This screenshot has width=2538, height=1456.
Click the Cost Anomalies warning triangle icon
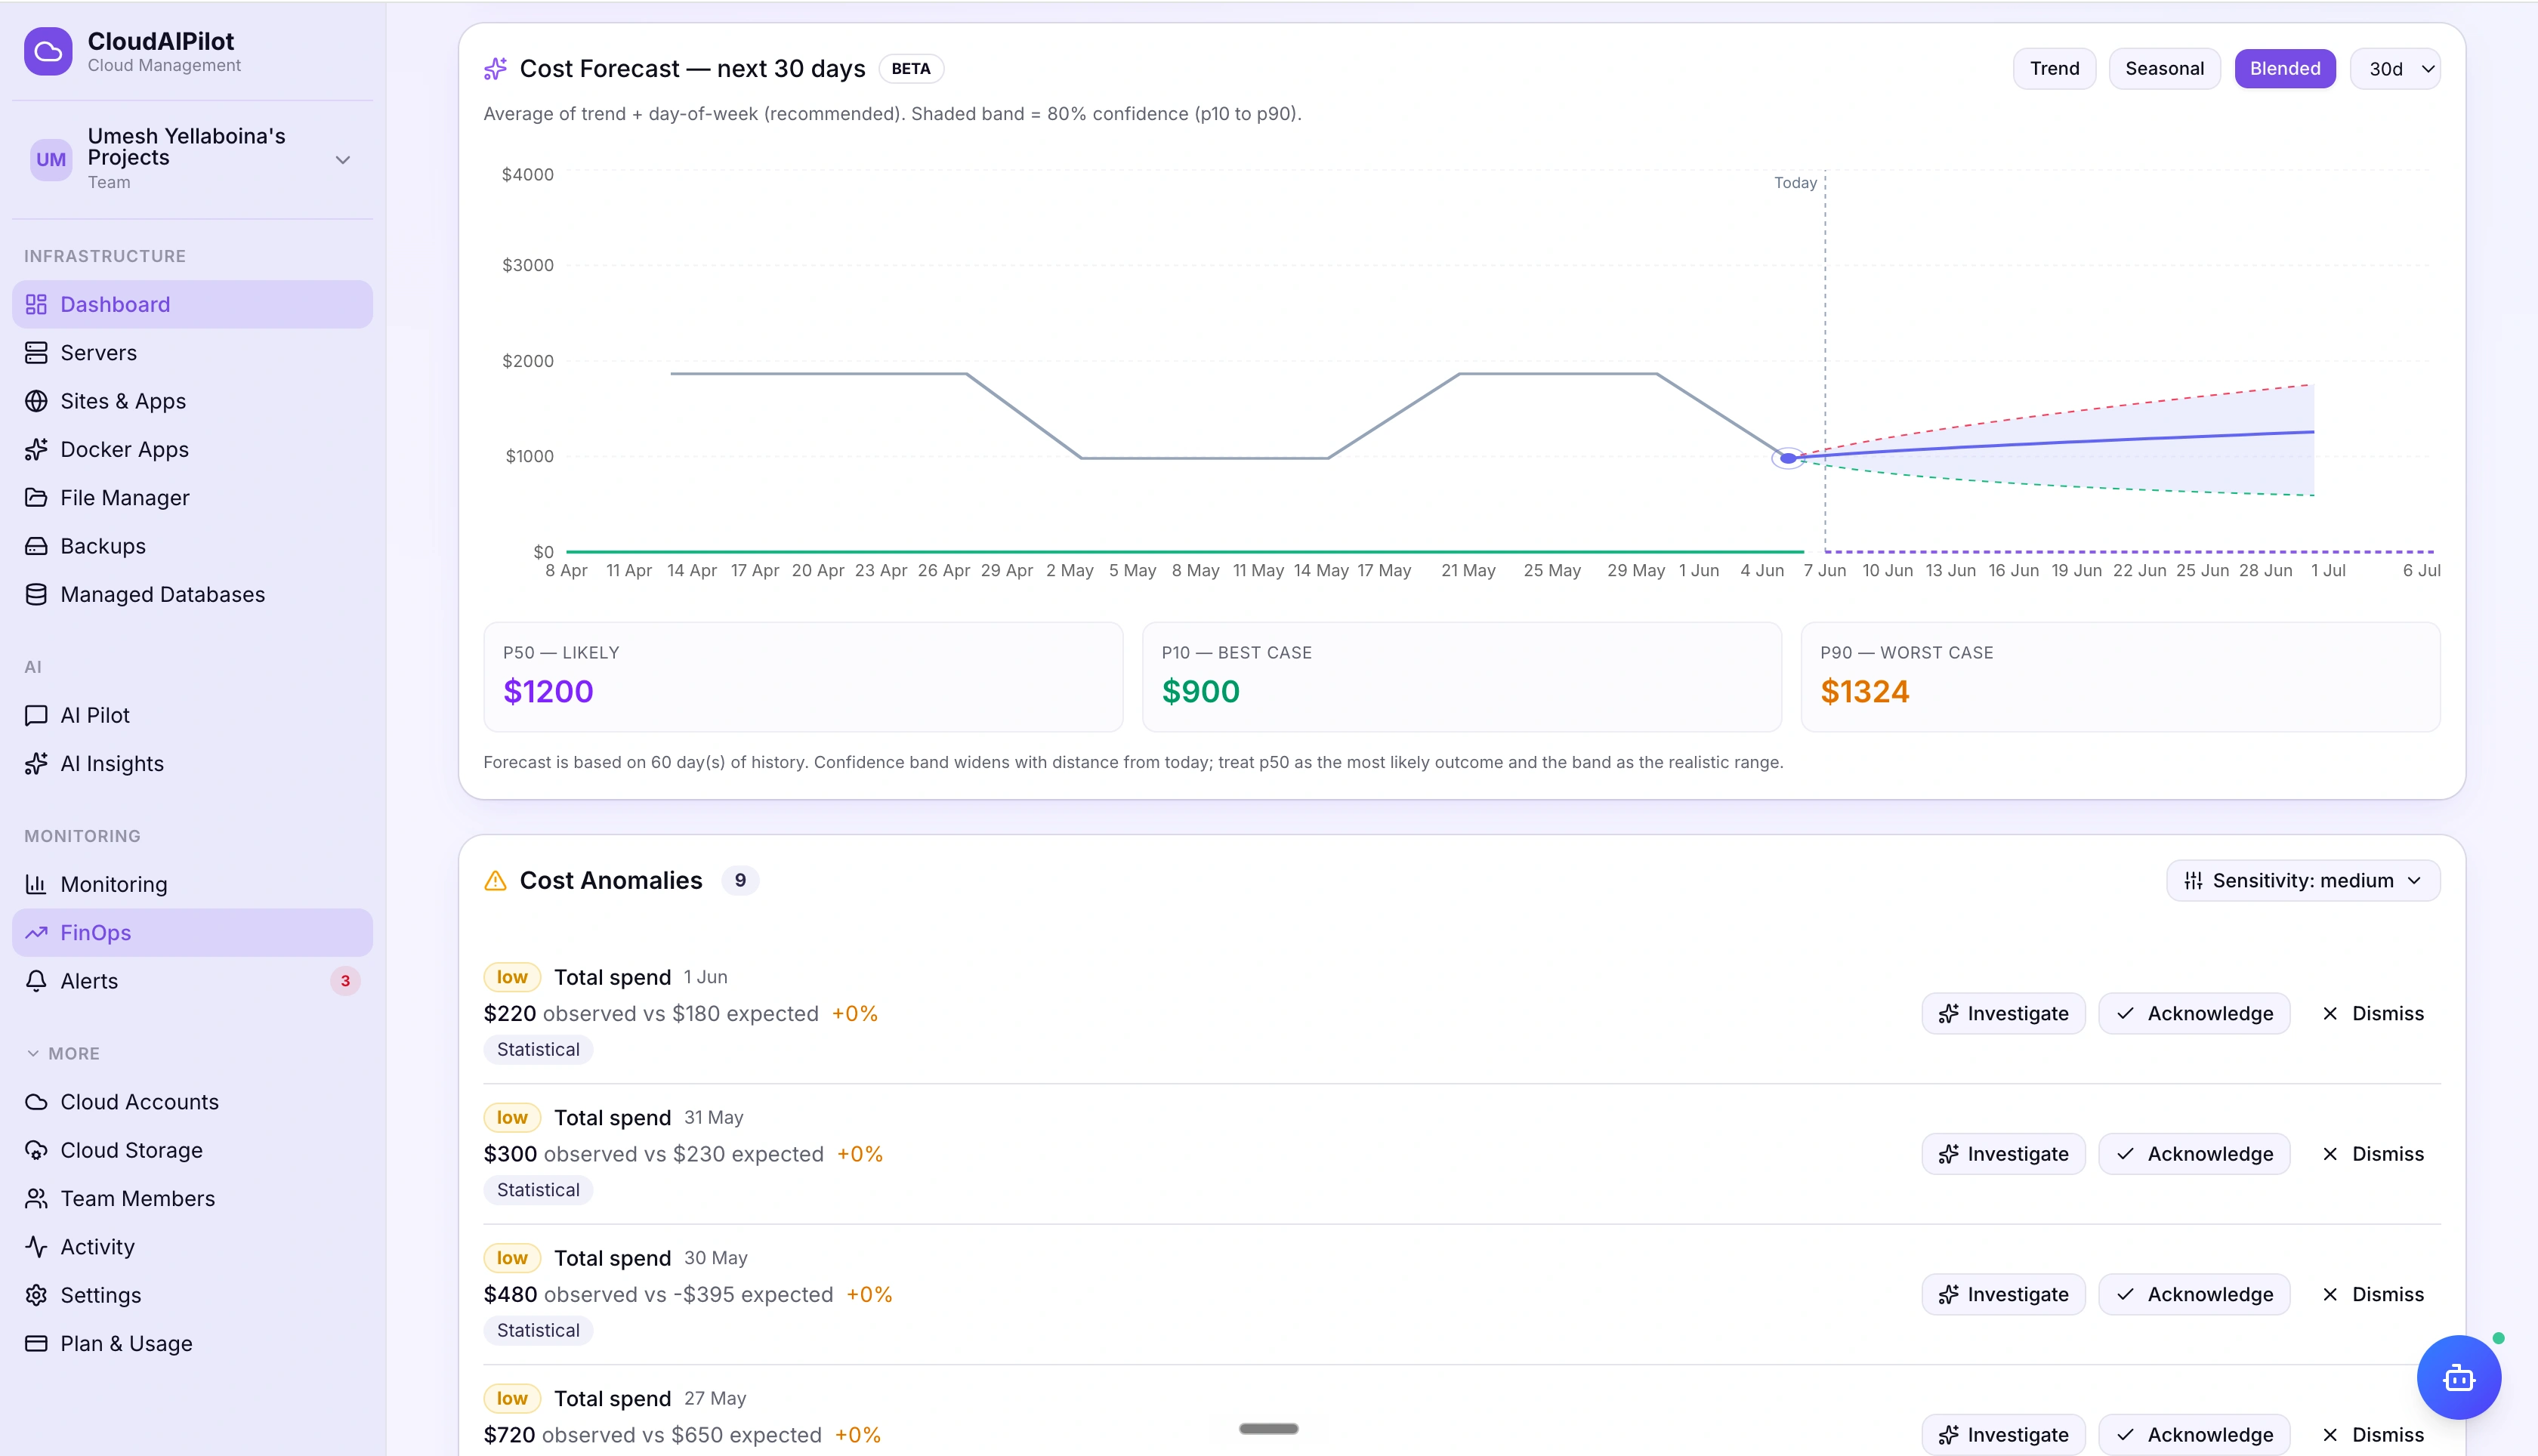tap(495, 881)
